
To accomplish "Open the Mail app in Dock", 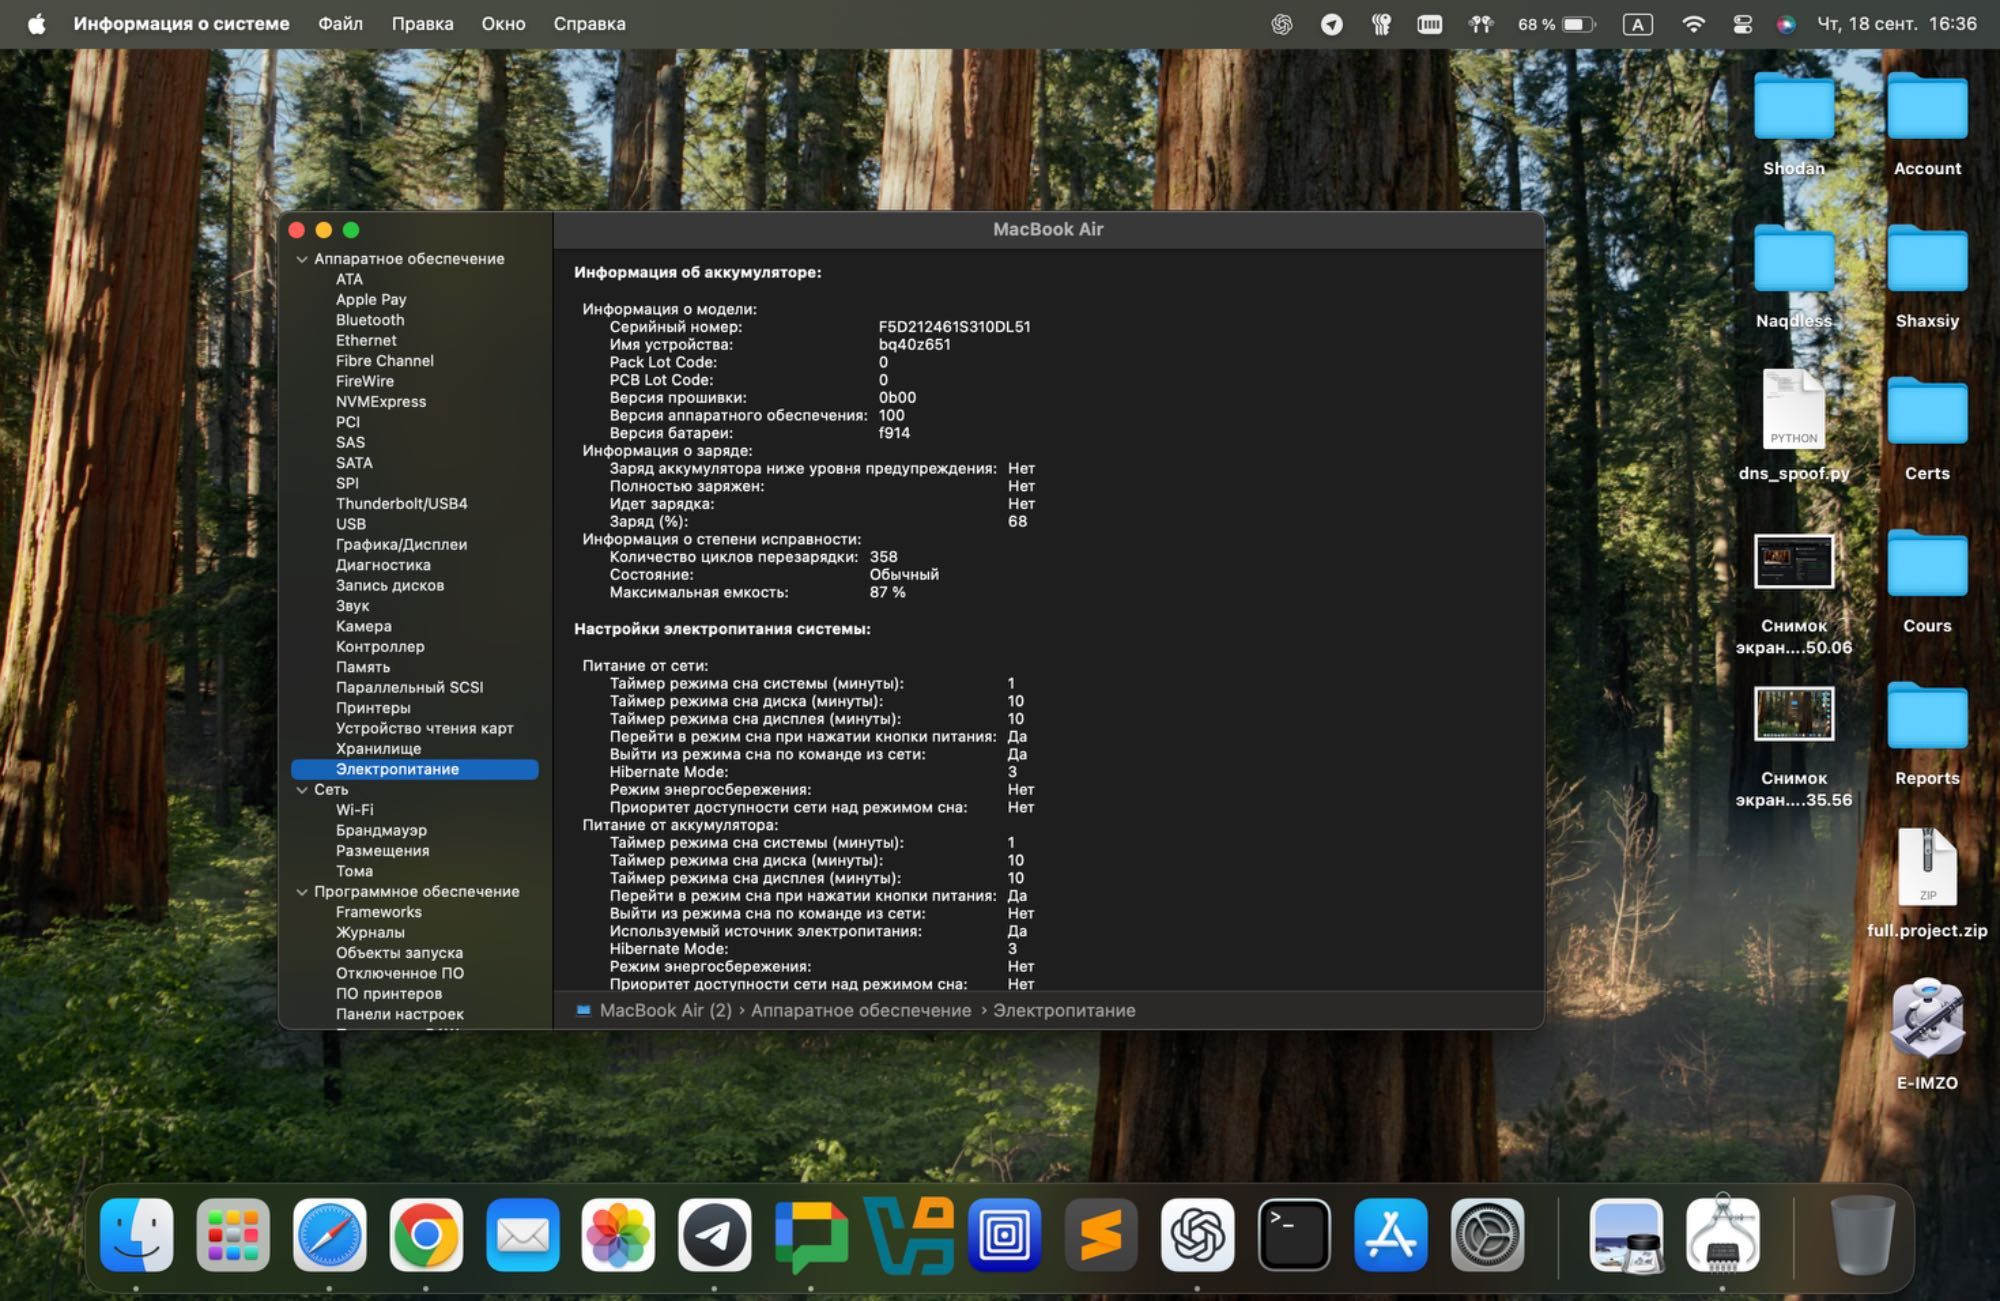I will point(523,1235).
